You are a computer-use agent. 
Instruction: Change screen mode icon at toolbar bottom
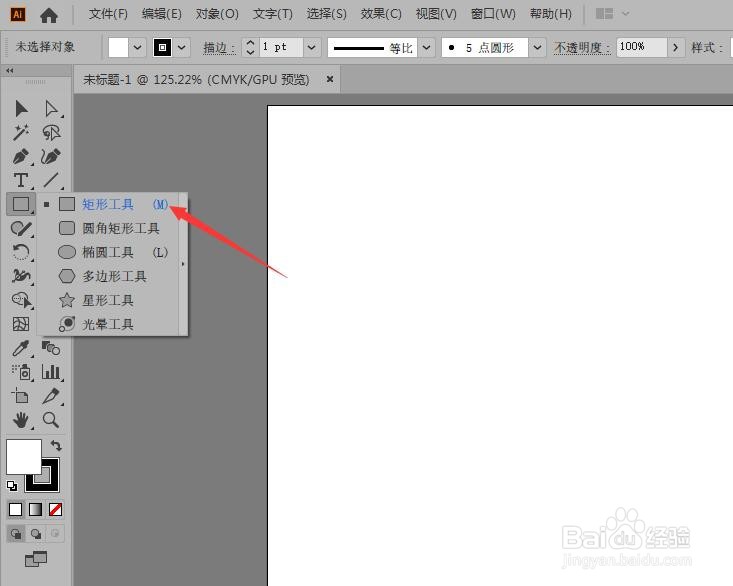(36, 559)
